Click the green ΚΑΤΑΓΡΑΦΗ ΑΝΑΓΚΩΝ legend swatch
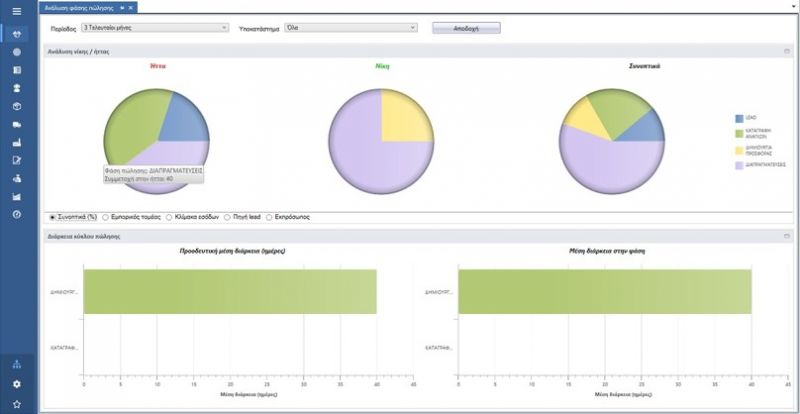The image size is (800, 414). point(739,134)
